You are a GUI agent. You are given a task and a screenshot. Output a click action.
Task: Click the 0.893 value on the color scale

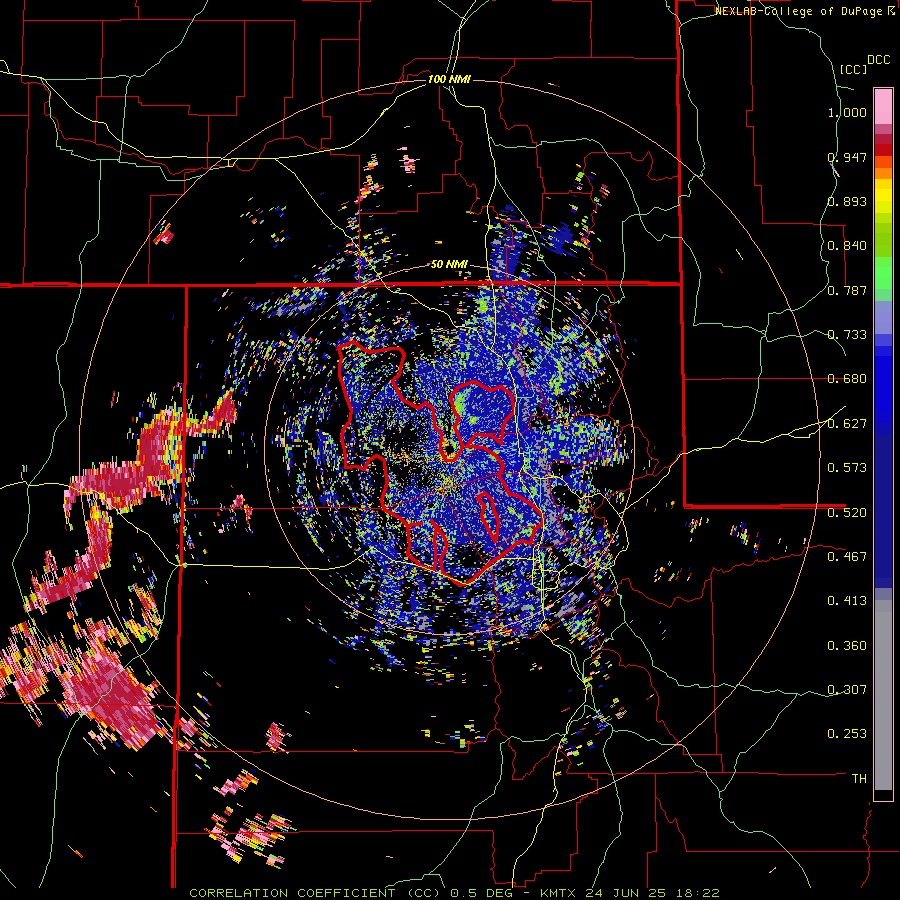pos(847,201)
